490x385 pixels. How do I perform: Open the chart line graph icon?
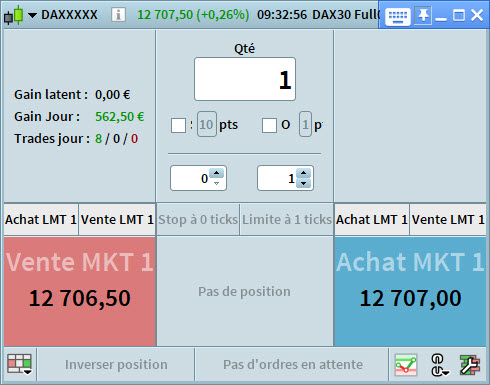click(406, 365)
